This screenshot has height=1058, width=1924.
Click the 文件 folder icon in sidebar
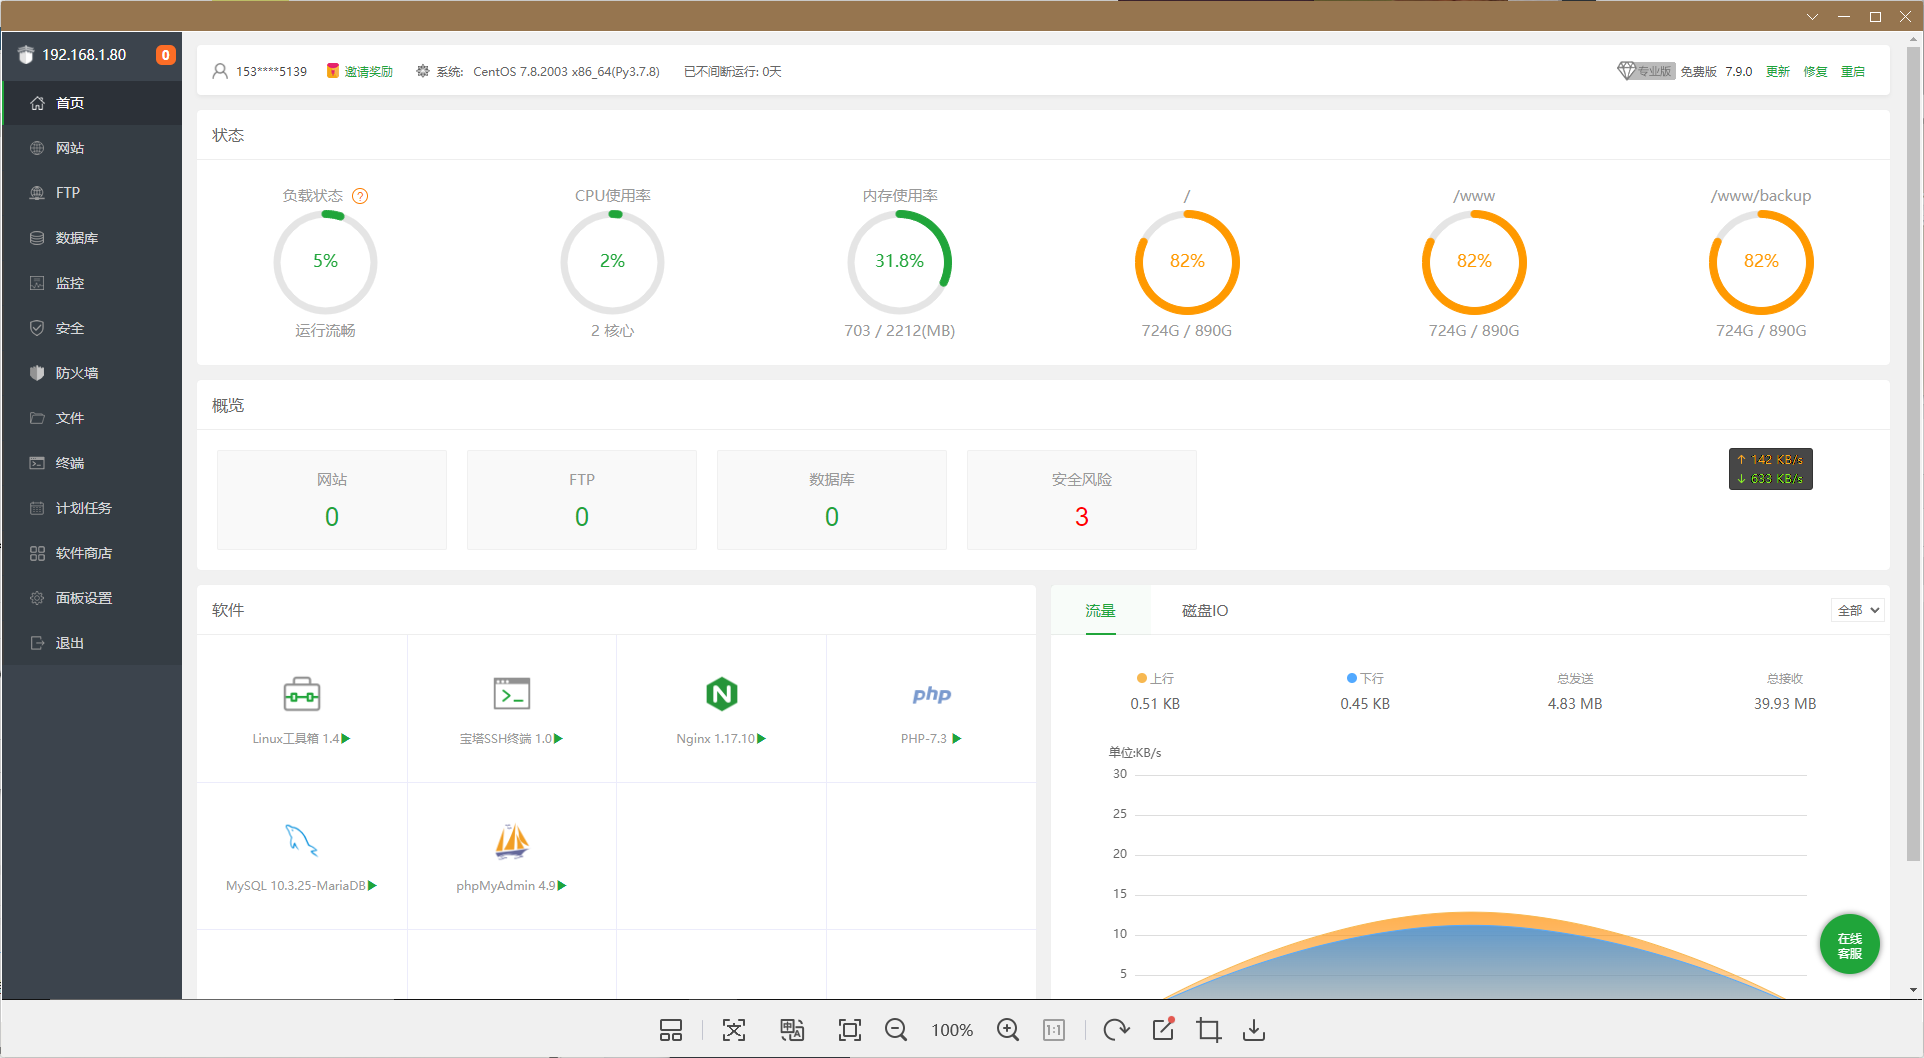coord(37,418)
